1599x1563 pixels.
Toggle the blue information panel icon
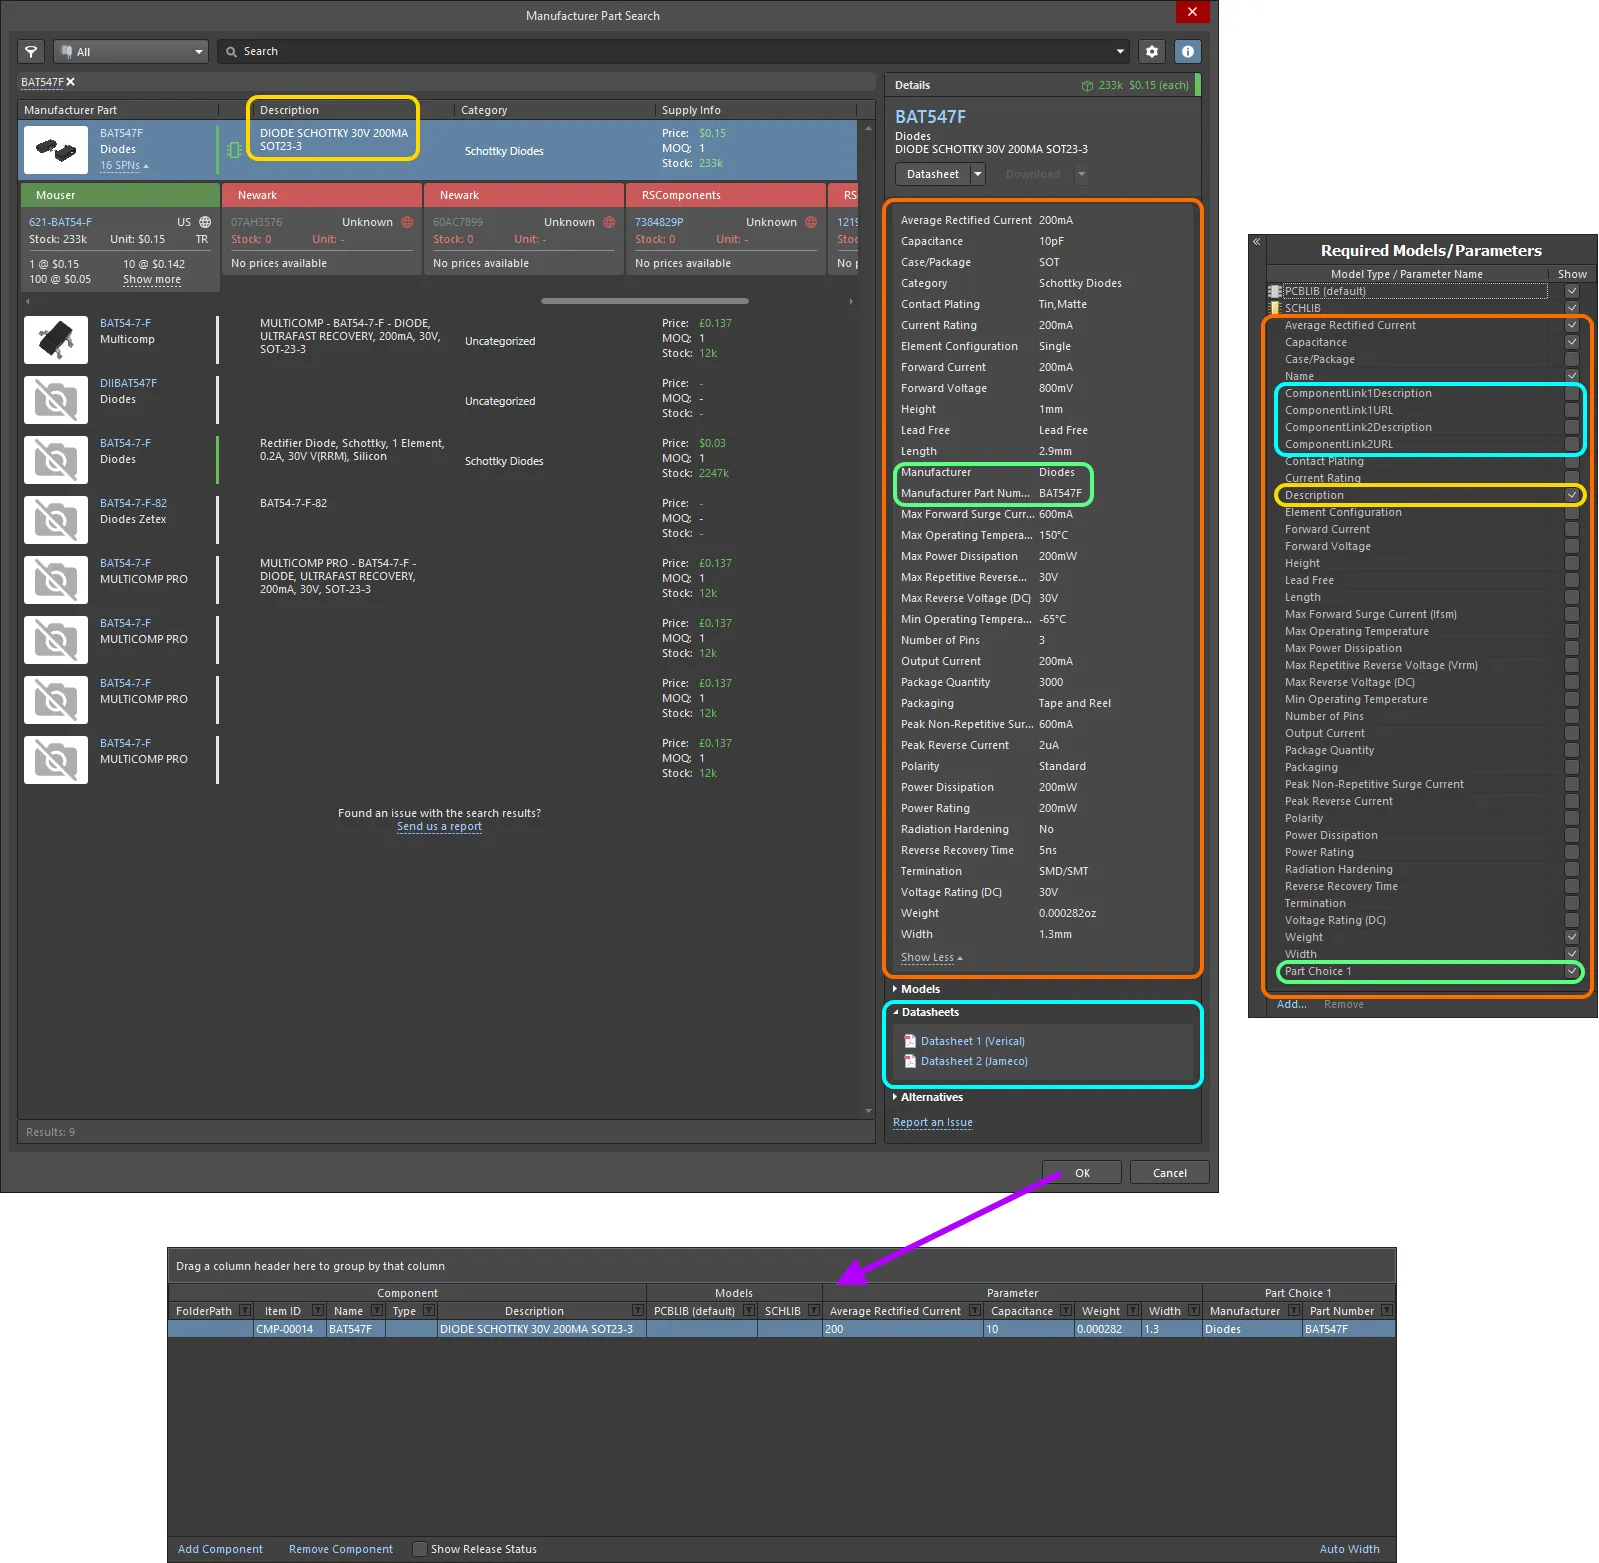click(1188, 51)
